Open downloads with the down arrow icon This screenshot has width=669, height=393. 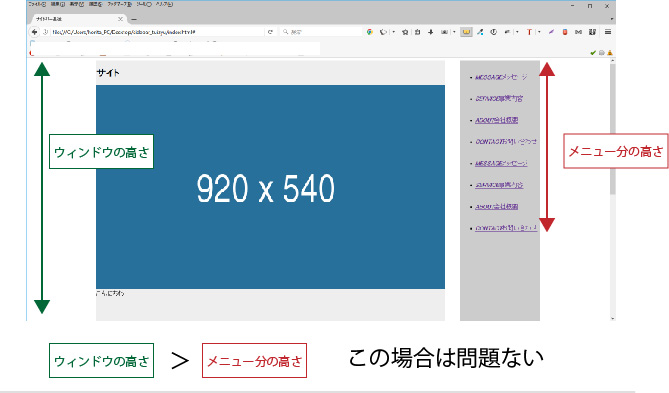tap(430, 32)
